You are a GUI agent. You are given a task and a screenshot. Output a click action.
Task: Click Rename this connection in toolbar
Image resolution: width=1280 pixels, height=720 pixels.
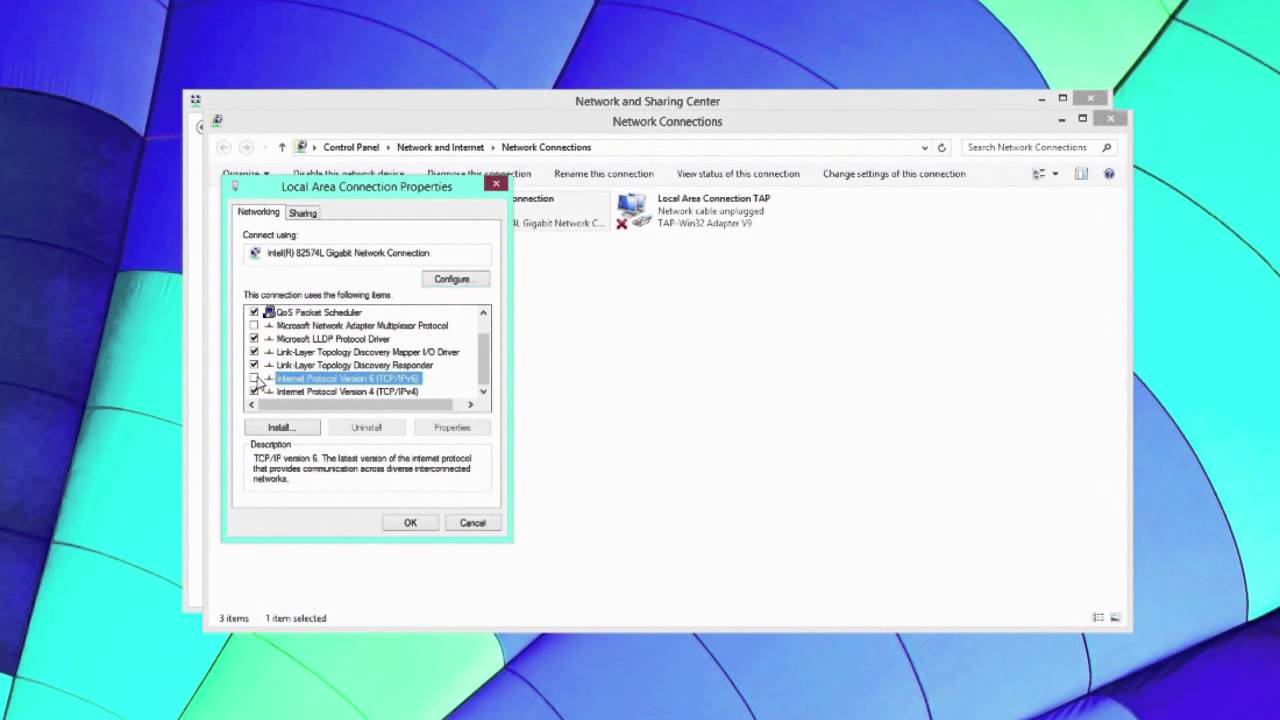604,174
